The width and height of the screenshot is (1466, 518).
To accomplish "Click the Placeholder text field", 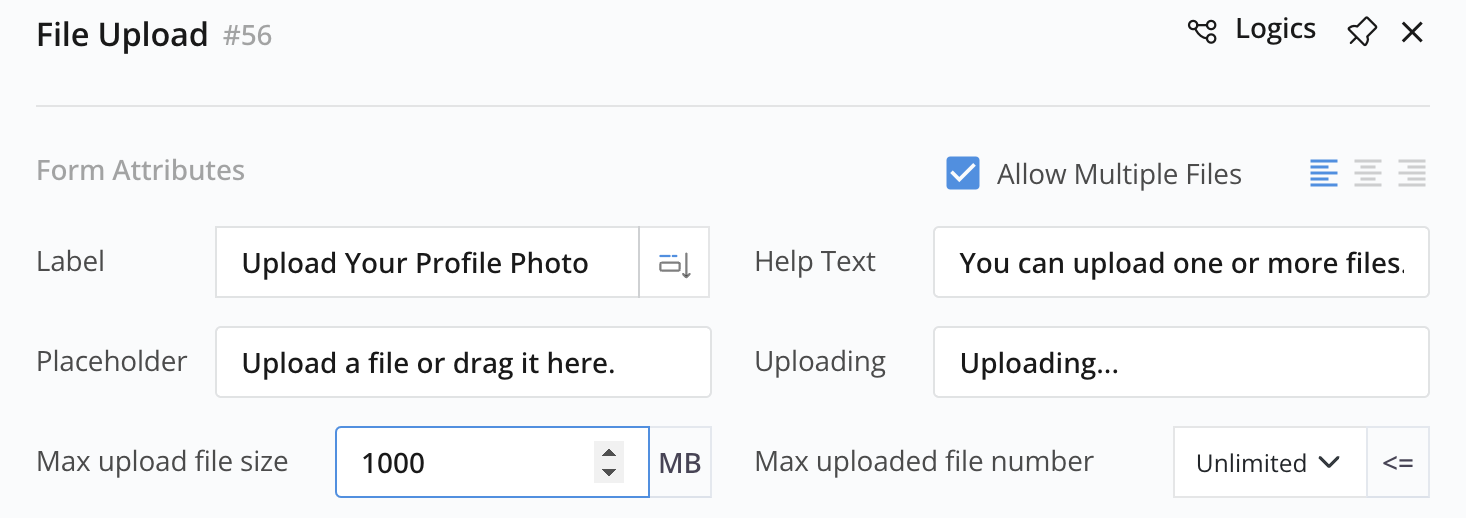I will click(462, 363).
